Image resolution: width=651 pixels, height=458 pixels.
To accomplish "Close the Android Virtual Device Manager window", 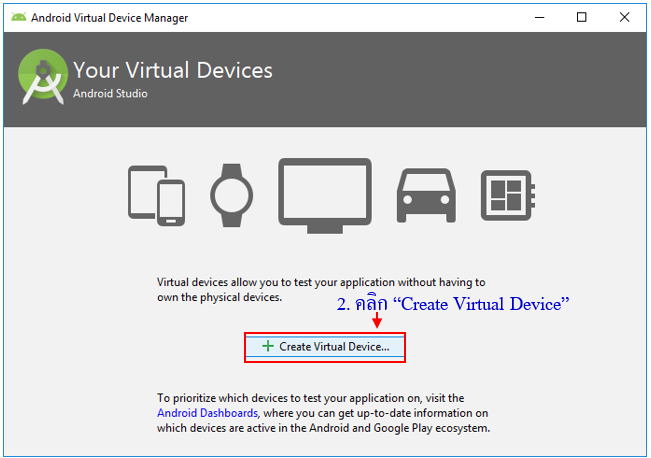I will (x=628, y=17).
